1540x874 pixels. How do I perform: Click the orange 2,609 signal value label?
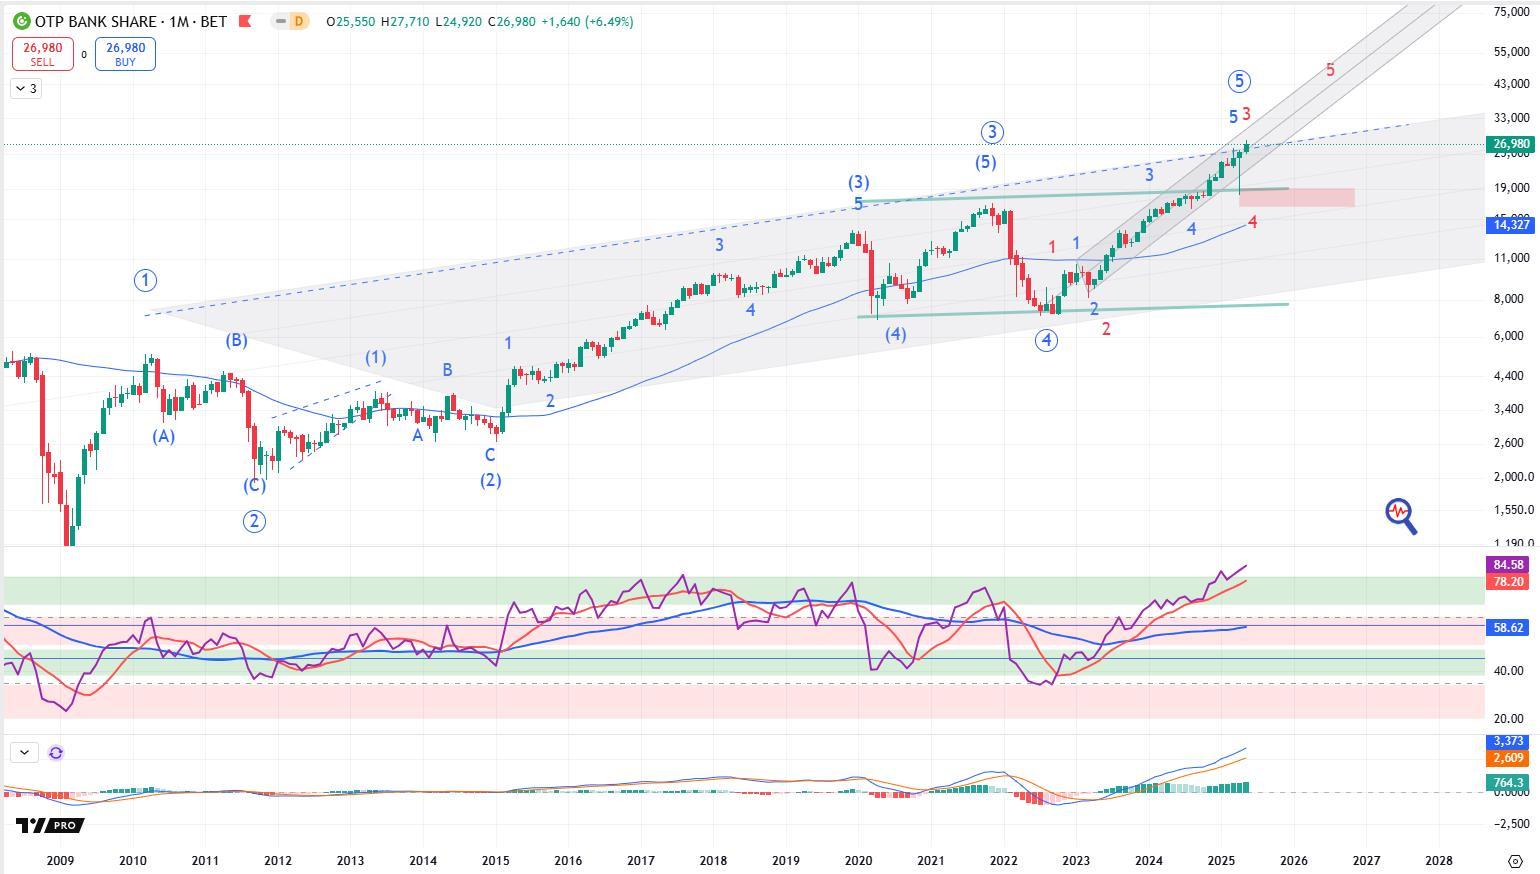1508,758
